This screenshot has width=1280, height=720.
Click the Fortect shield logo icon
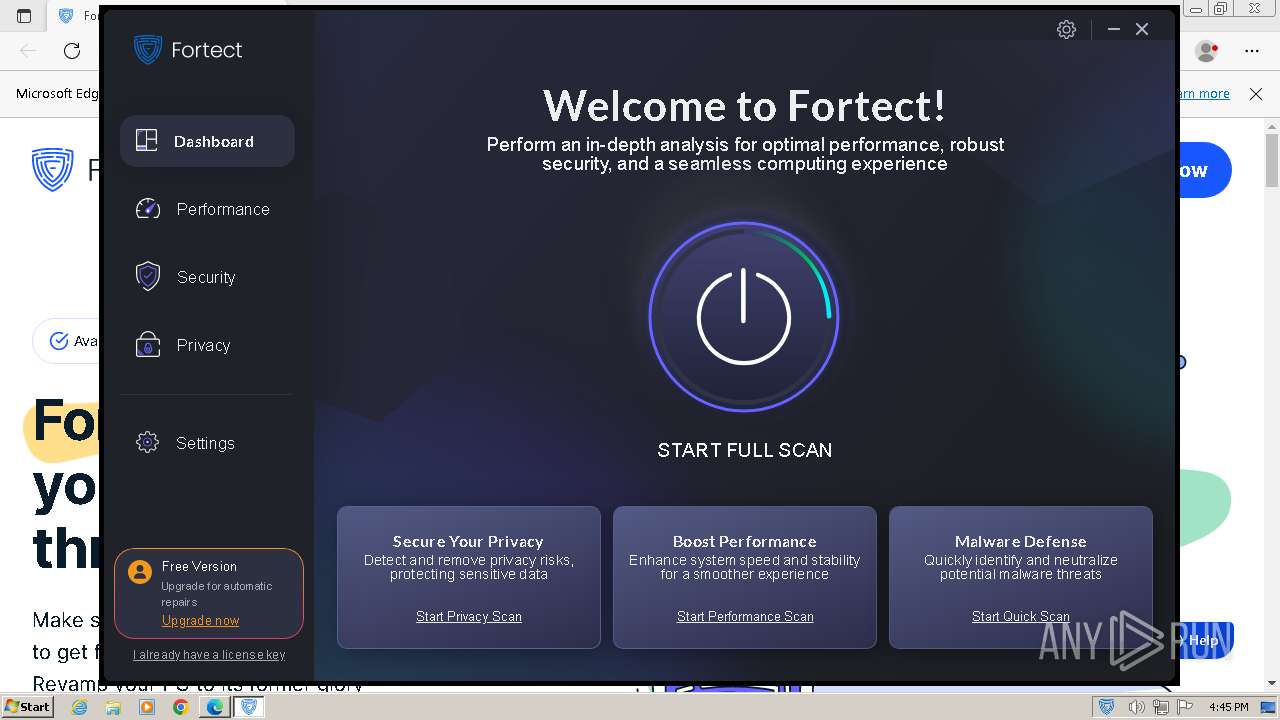148,50
